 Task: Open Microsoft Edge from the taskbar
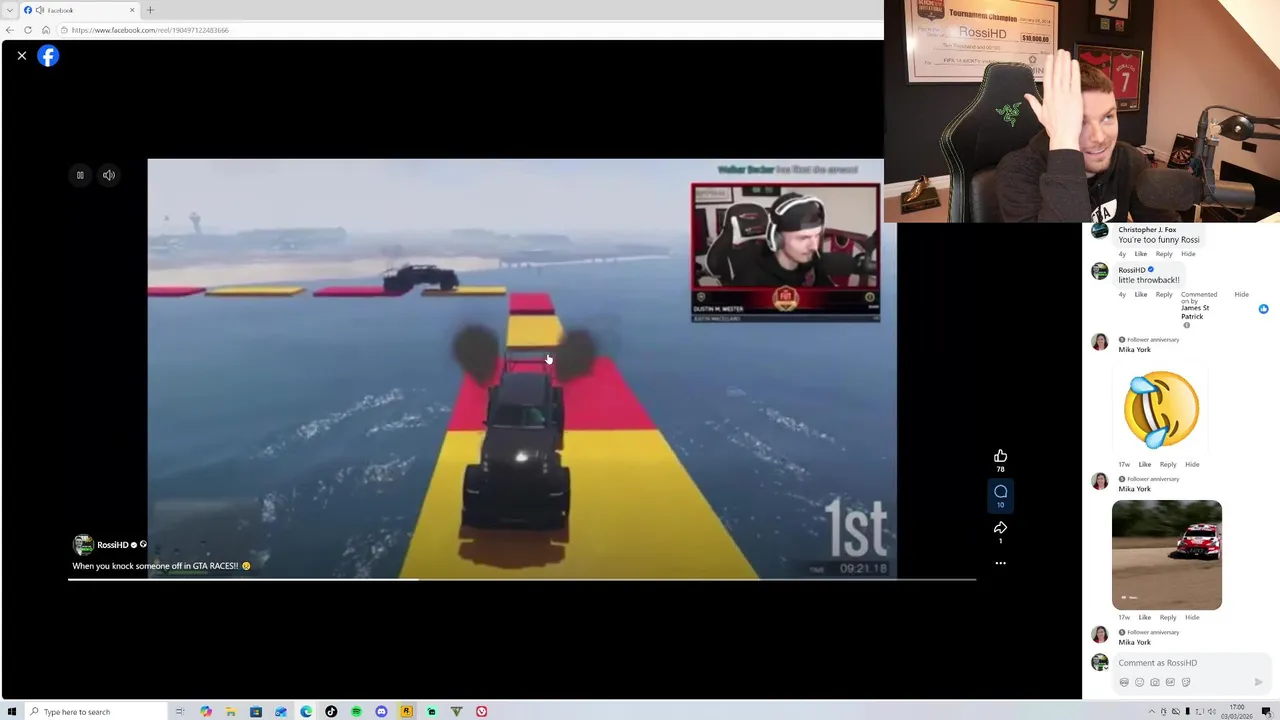point(306,712)
